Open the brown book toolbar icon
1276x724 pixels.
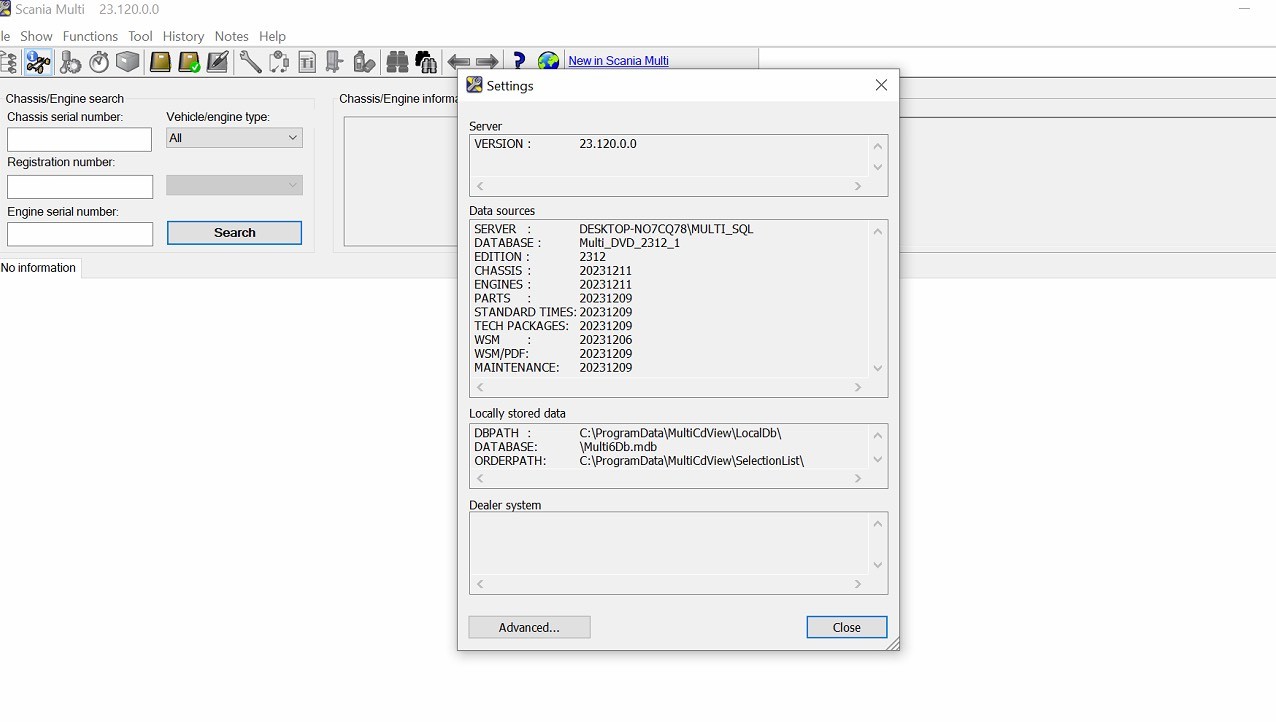160,62
